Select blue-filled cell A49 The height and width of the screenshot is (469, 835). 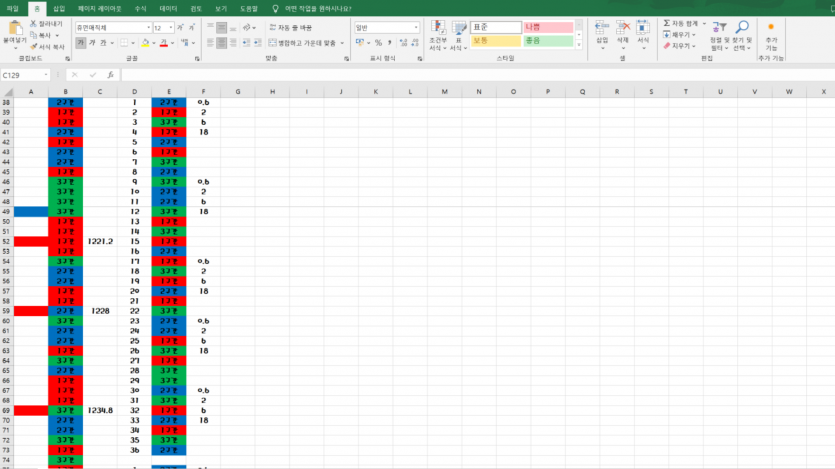[x=31, y=211]
